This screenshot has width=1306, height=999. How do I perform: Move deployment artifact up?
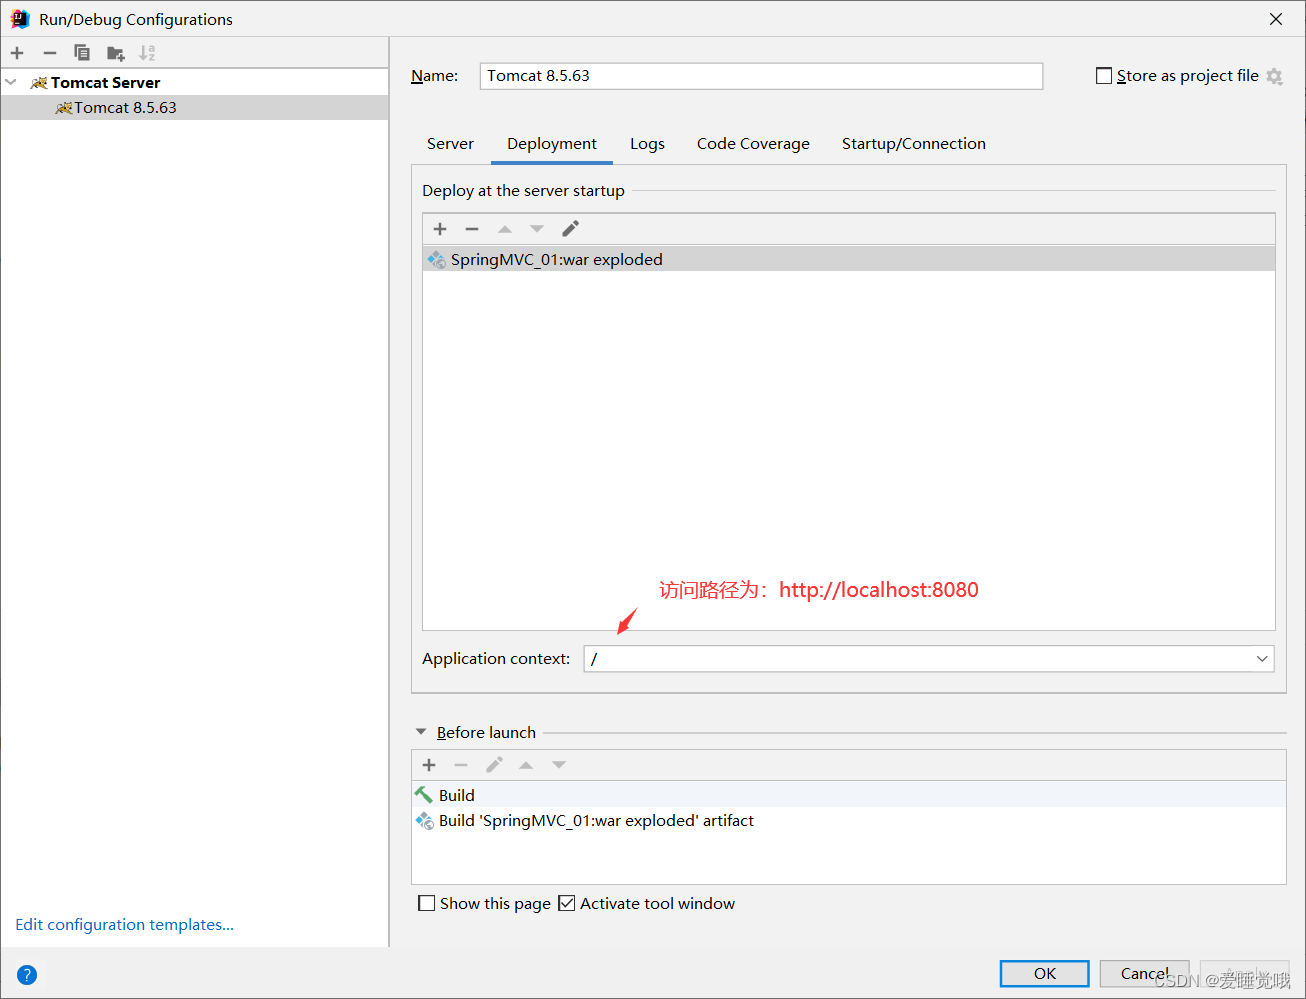click(x=505, y=229)
